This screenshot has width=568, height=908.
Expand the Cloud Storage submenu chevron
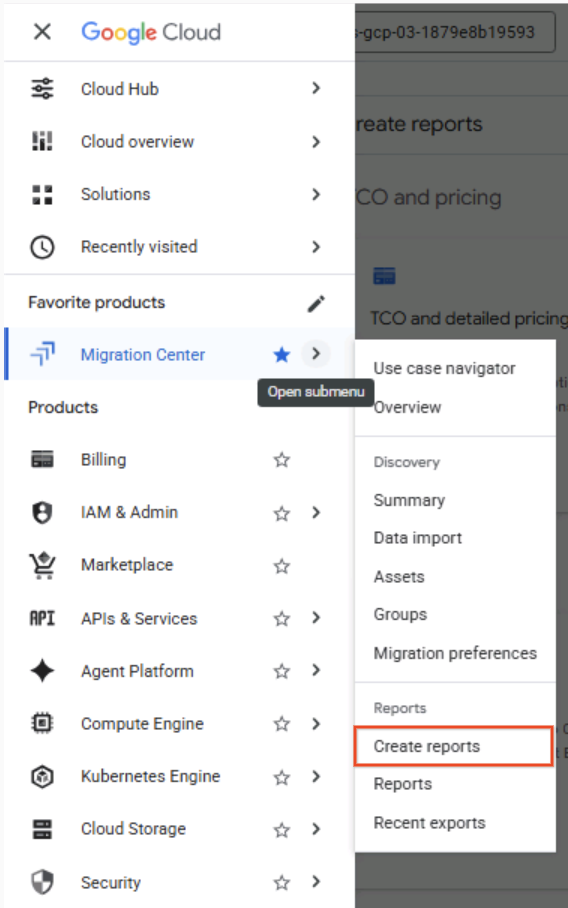[316, 829]
